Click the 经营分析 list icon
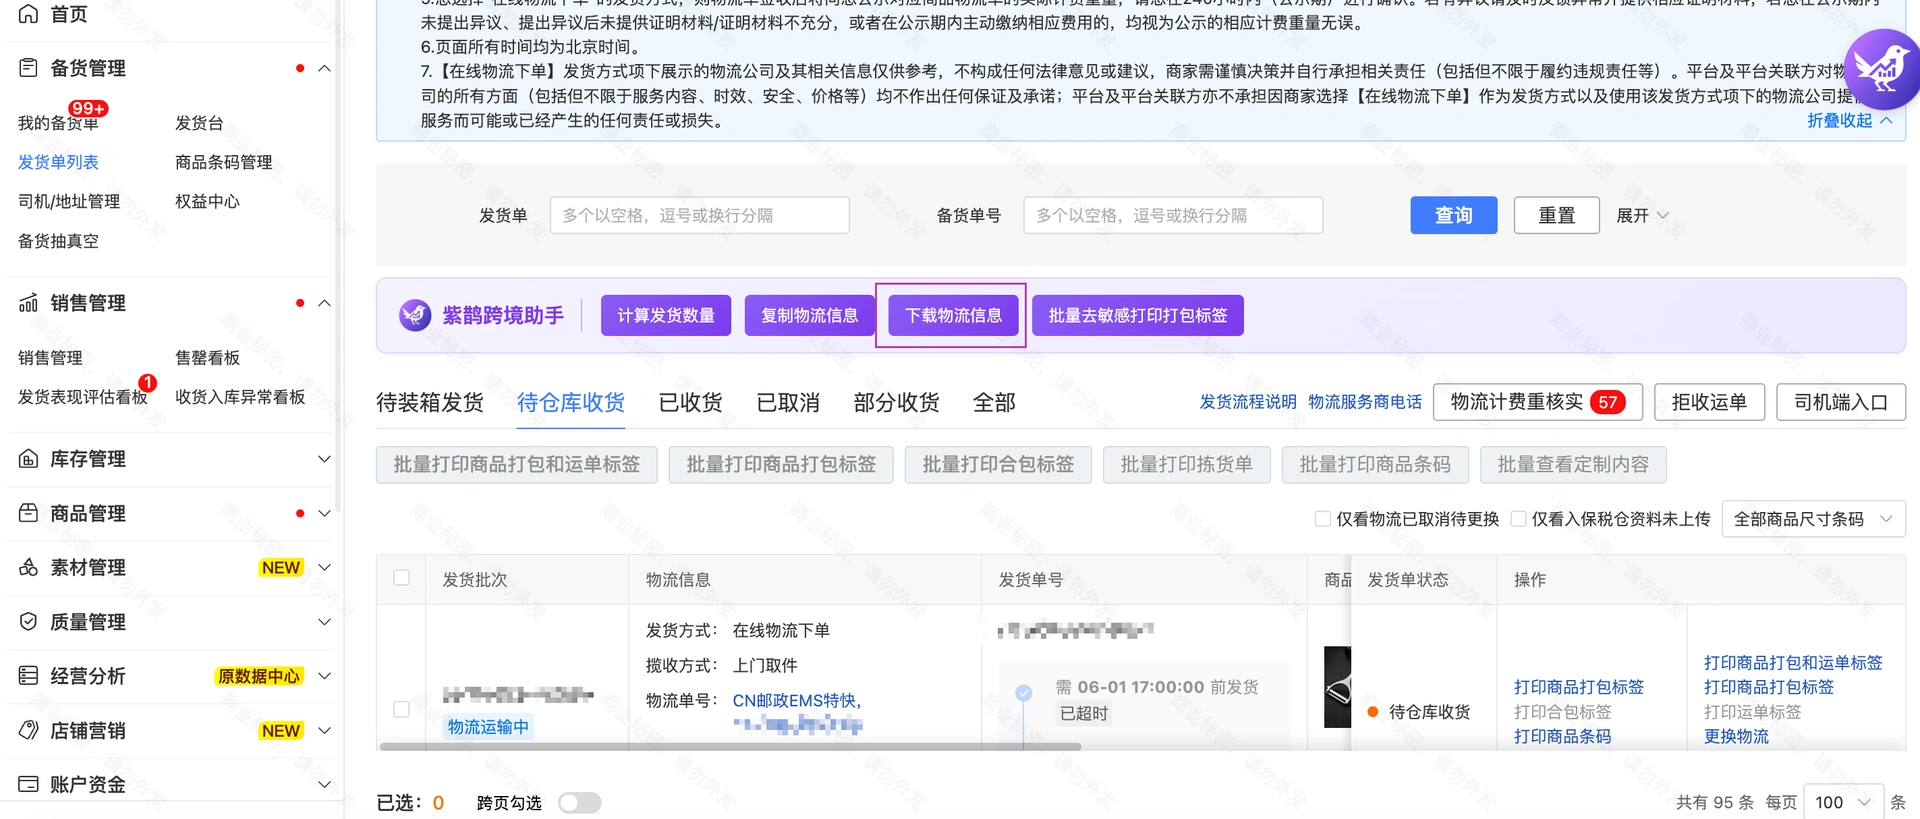1920x819 pixels. (x=28, y=676)
